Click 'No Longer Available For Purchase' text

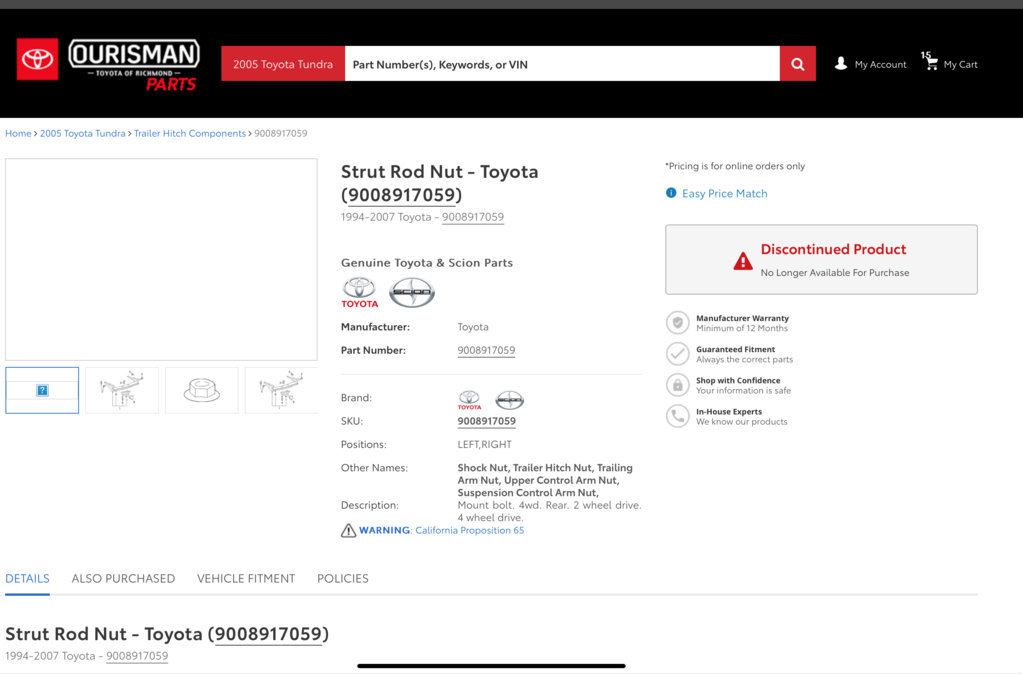pyautogui.click(x=834, y=273)
